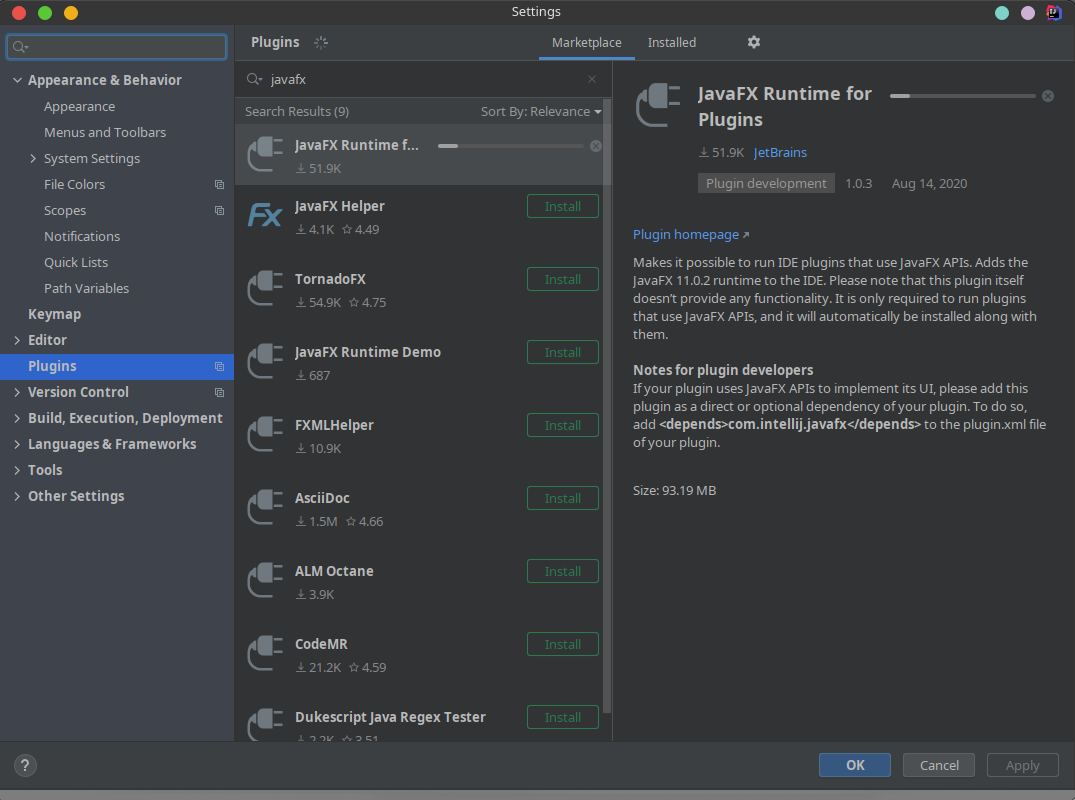Select the Plugins settings page
This screenshot has height=800, width=1075.
pyautogui.click(x=117, y=367)
